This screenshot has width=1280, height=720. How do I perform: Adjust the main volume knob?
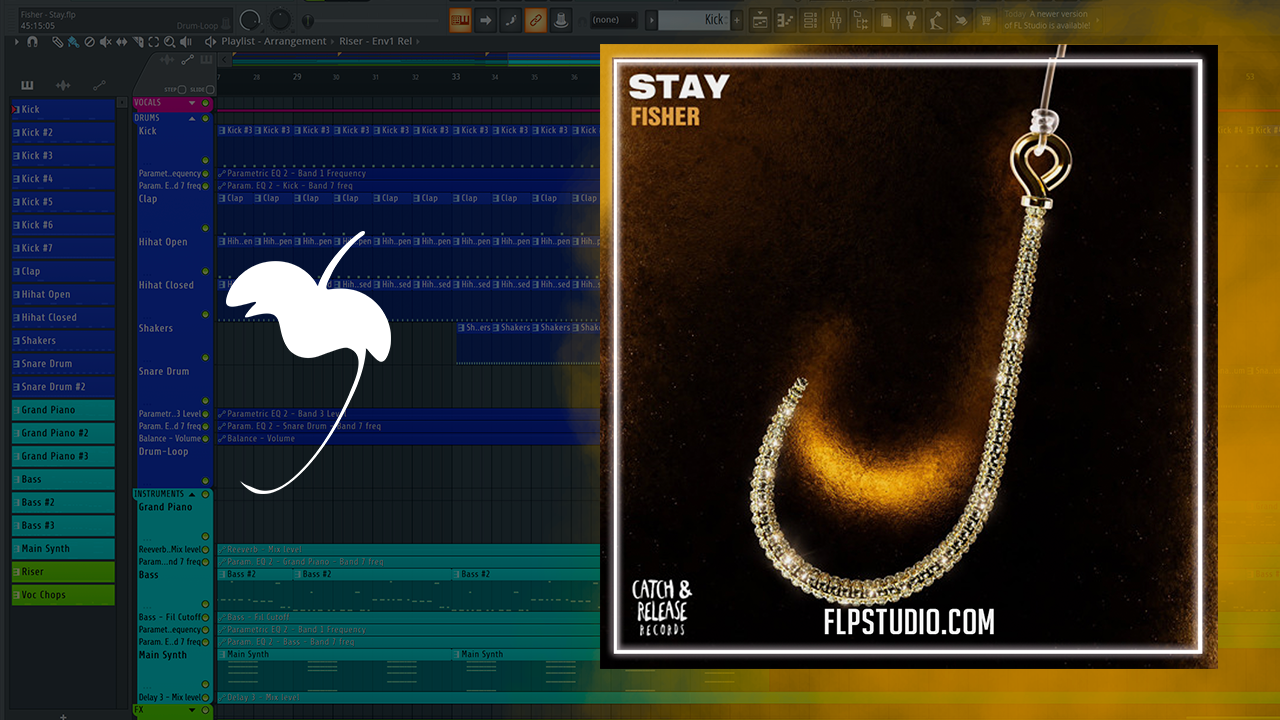coord(250,19)
